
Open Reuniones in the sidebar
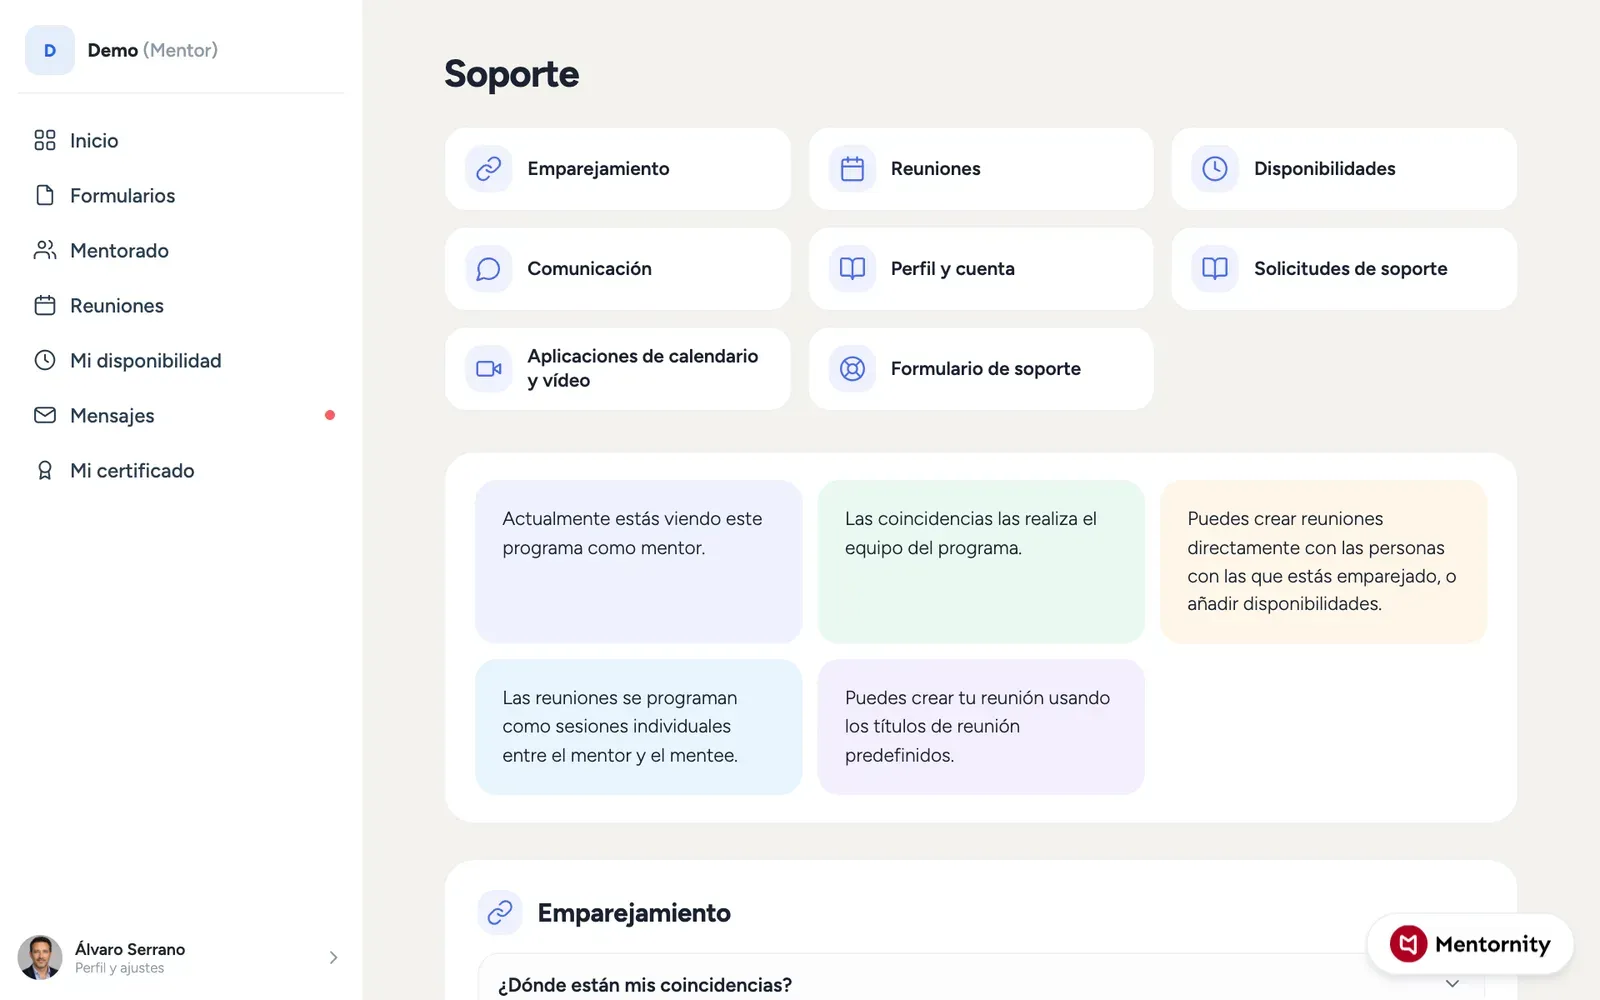181,305
